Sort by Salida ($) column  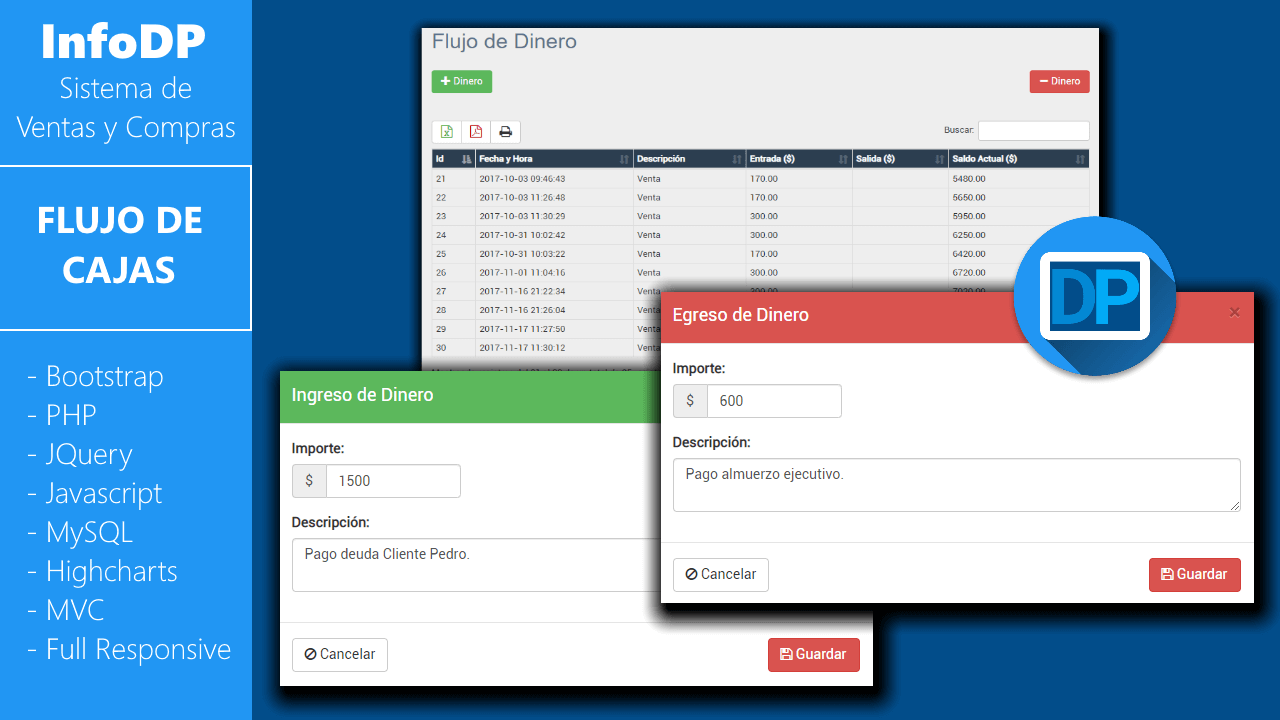[x=899, y=159]
